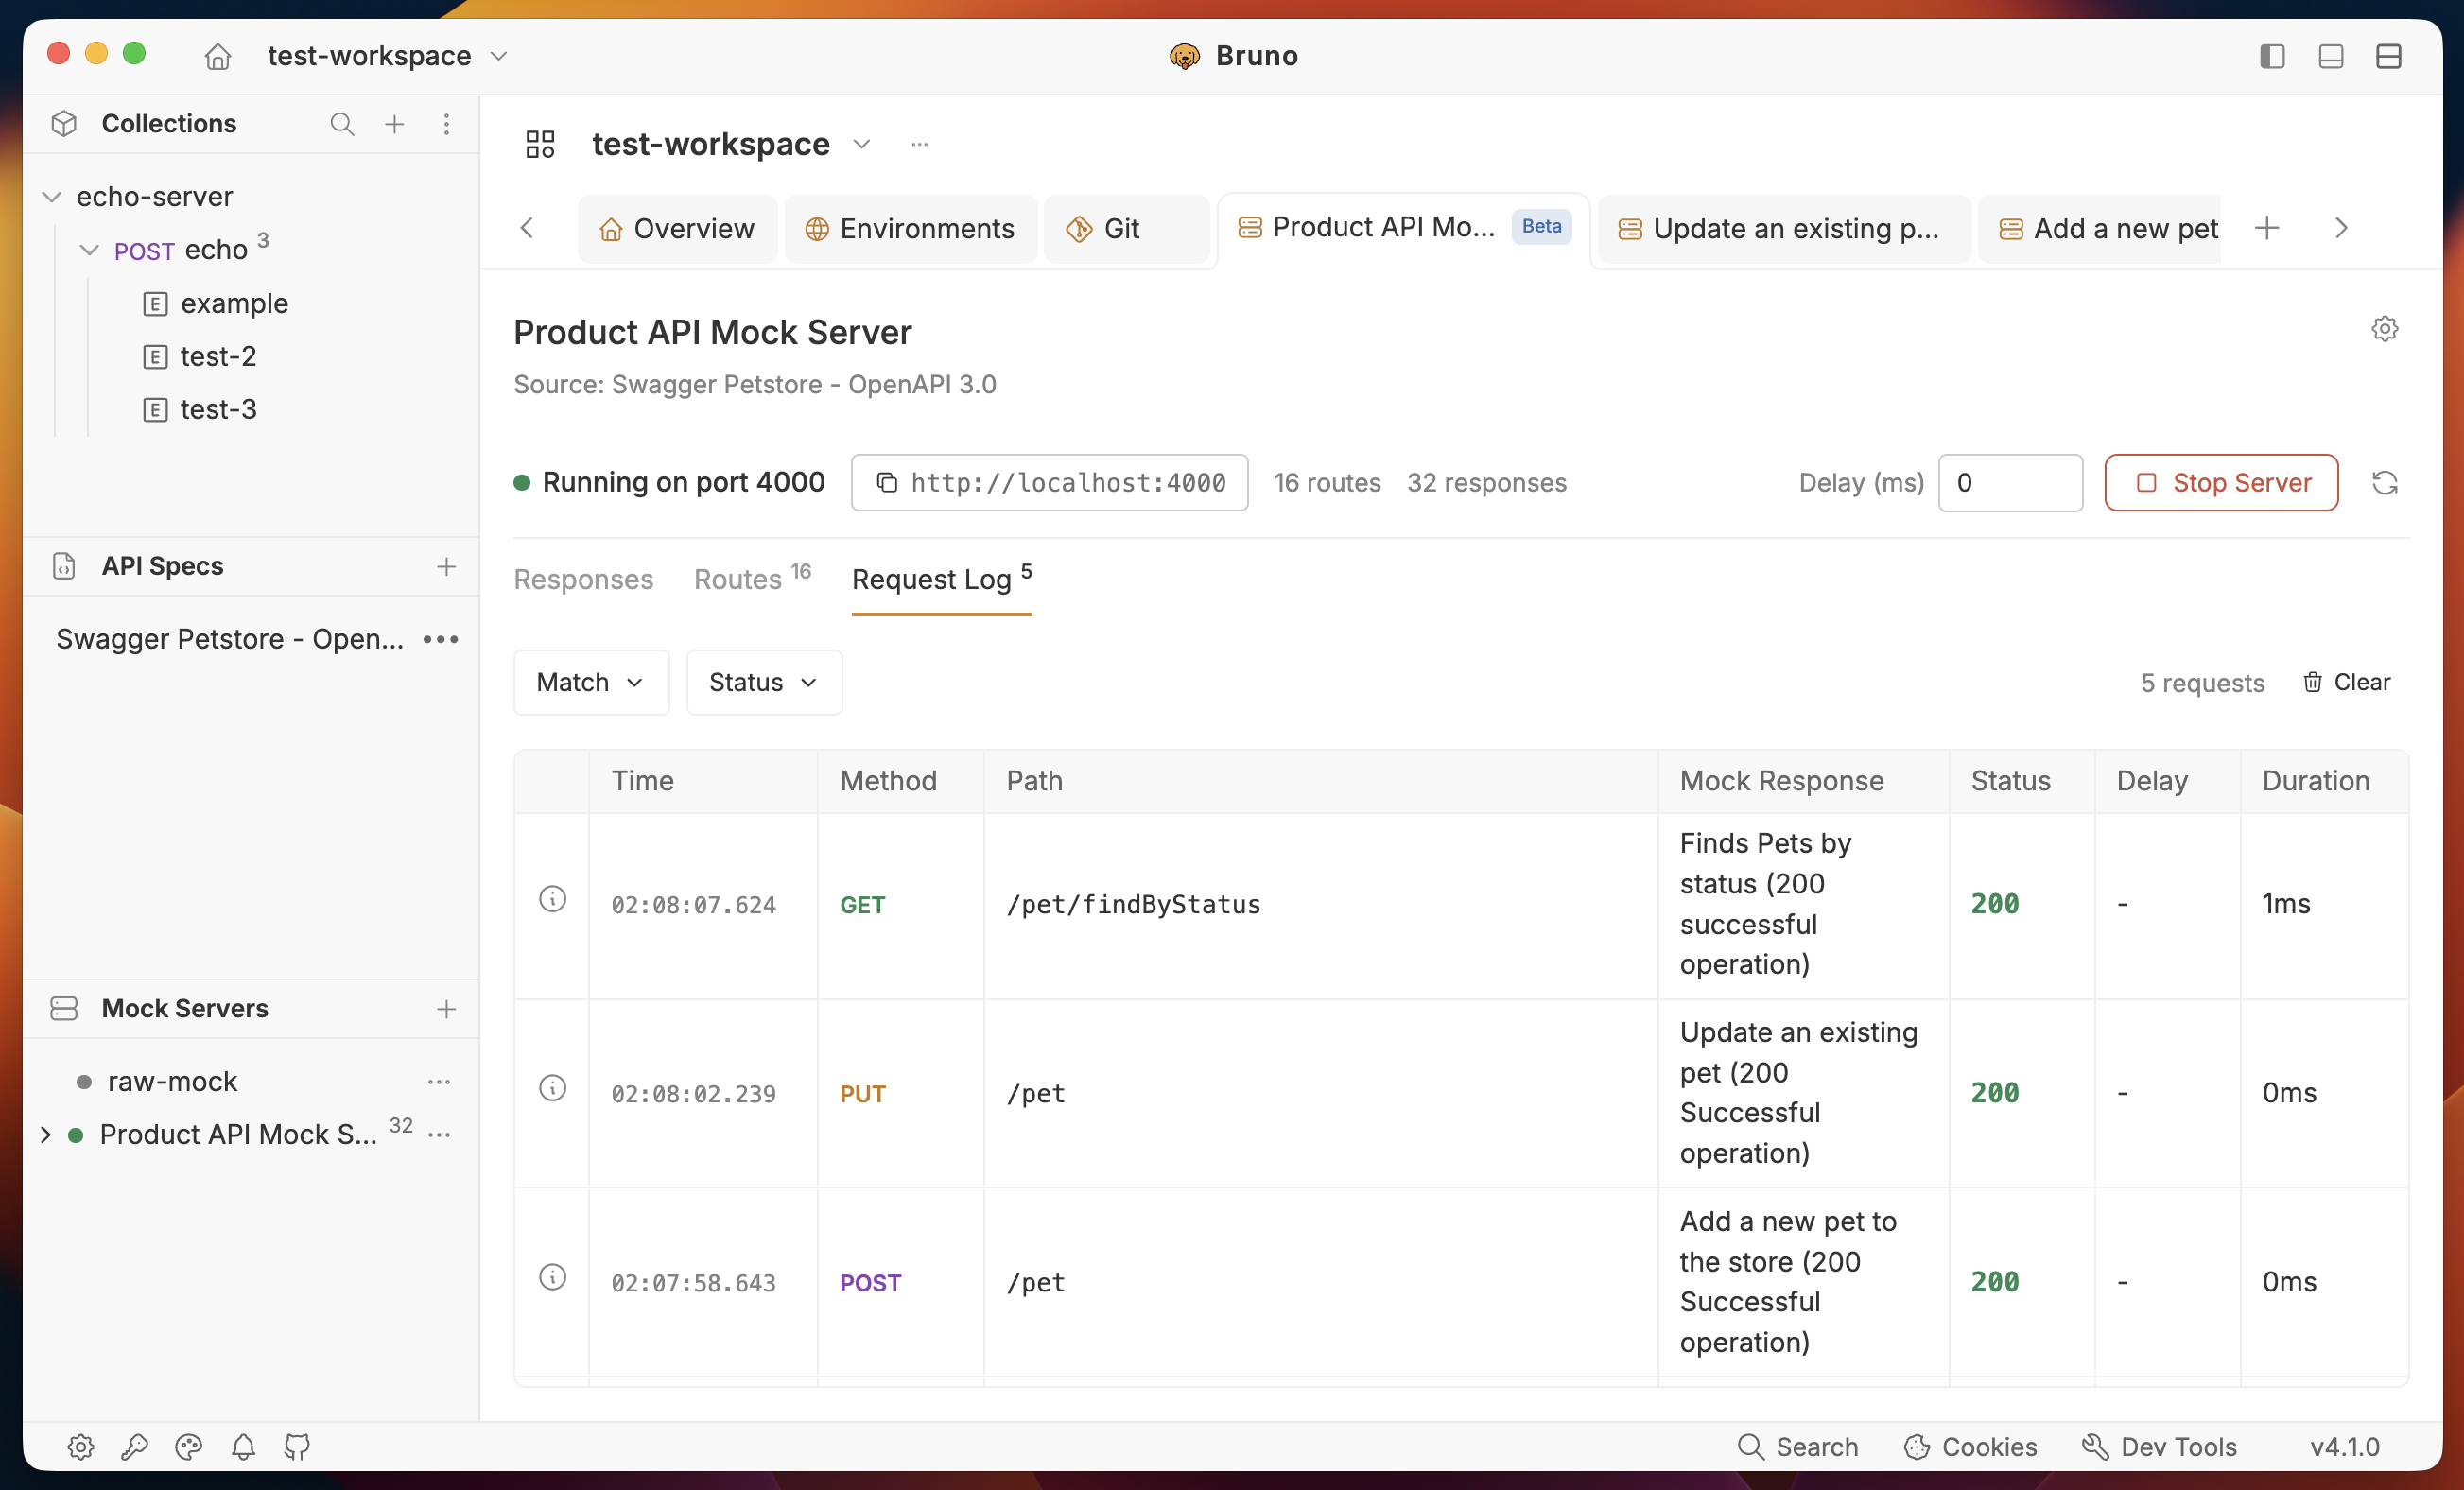The width and height of the screenshot is (2464, 1490).
Task: Open the Match filter dropdown
Action: [591, 683]
